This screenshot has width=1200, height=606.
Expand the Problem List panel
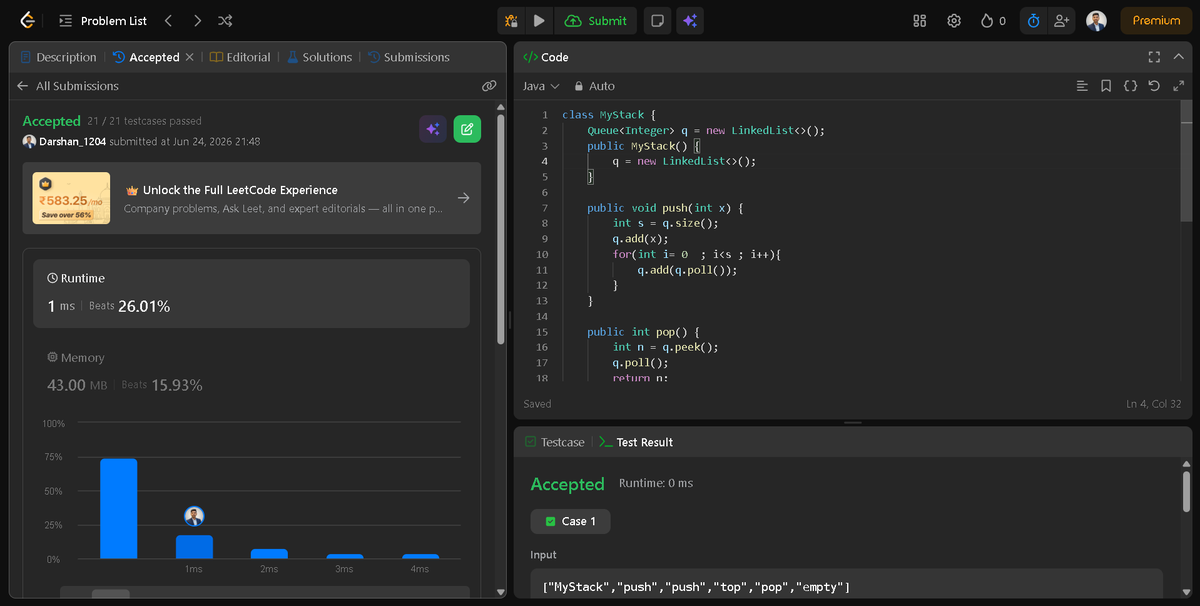(x=102, y=20)
